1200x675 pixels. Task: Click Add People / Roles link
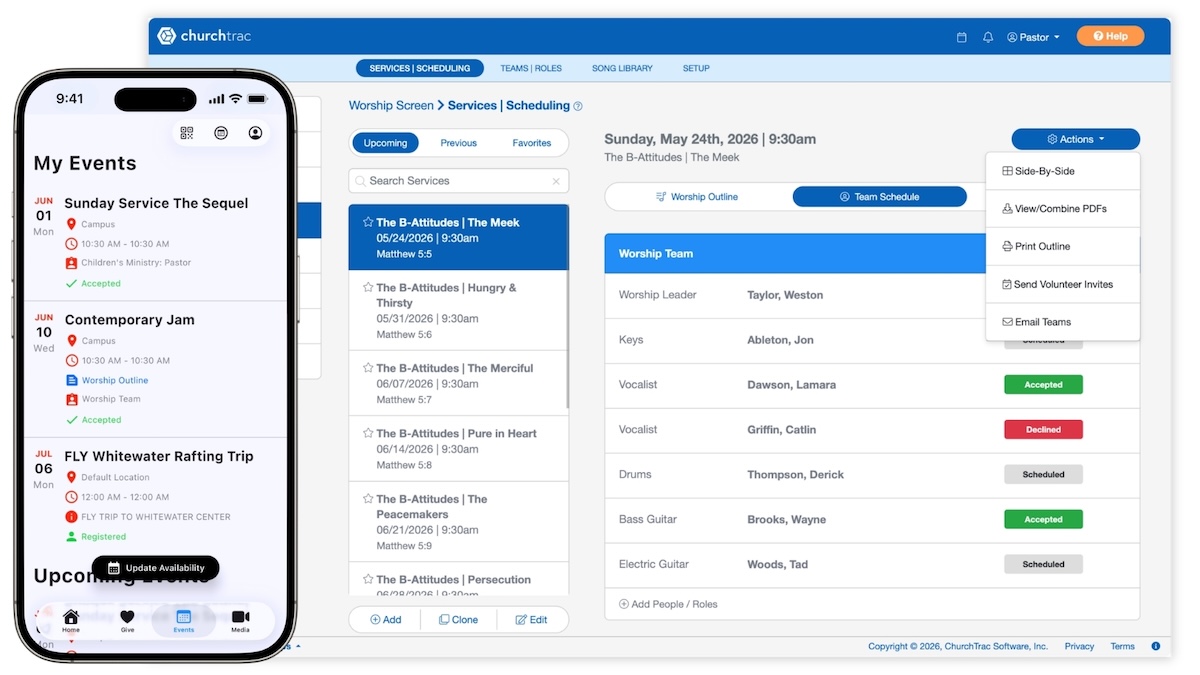[668, 604]
